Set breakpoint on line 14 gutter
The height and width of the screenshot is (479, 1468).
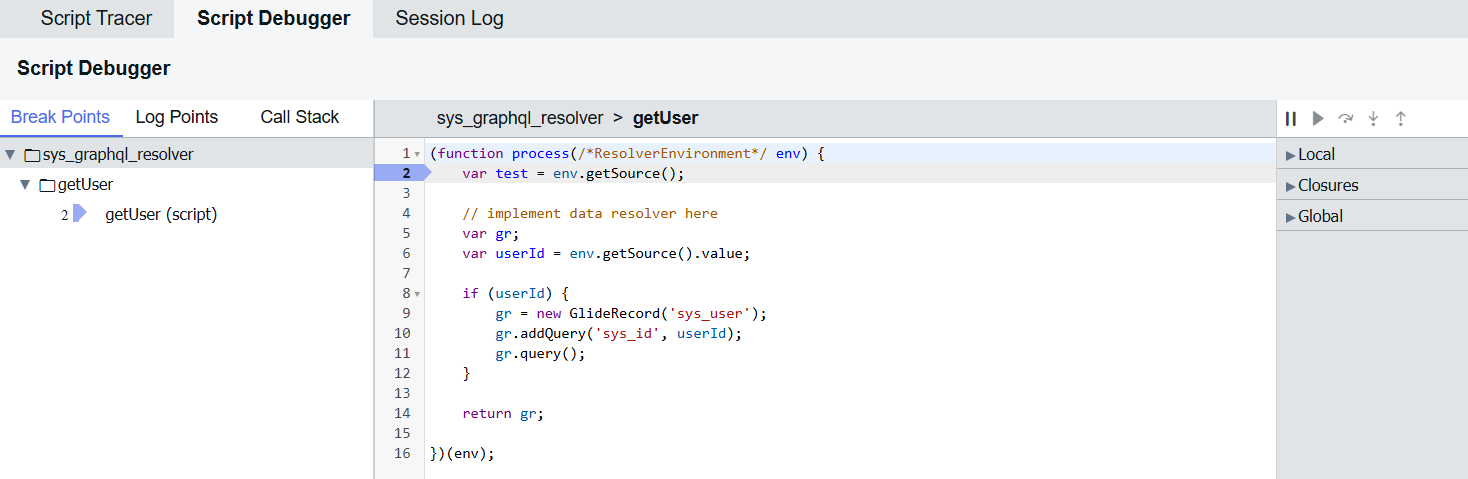pos(401,413)
